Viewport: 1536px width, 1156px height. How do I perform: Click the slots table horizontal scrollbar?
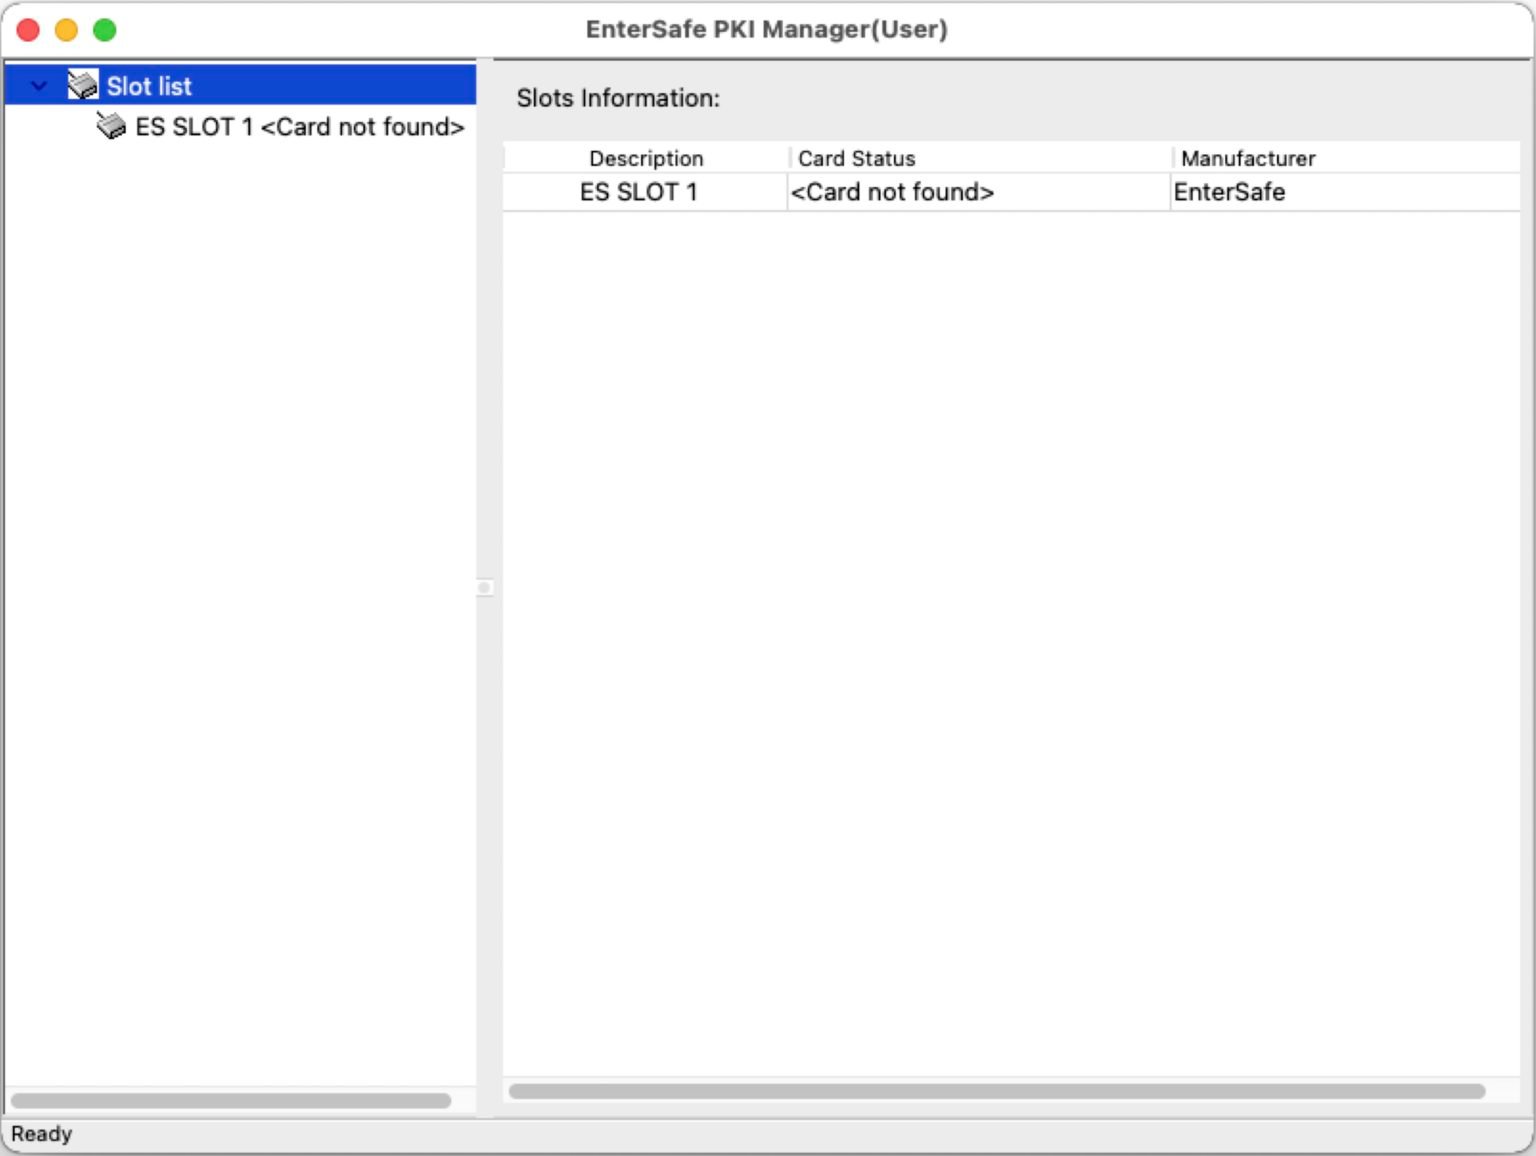click(x=997, y=1091)
